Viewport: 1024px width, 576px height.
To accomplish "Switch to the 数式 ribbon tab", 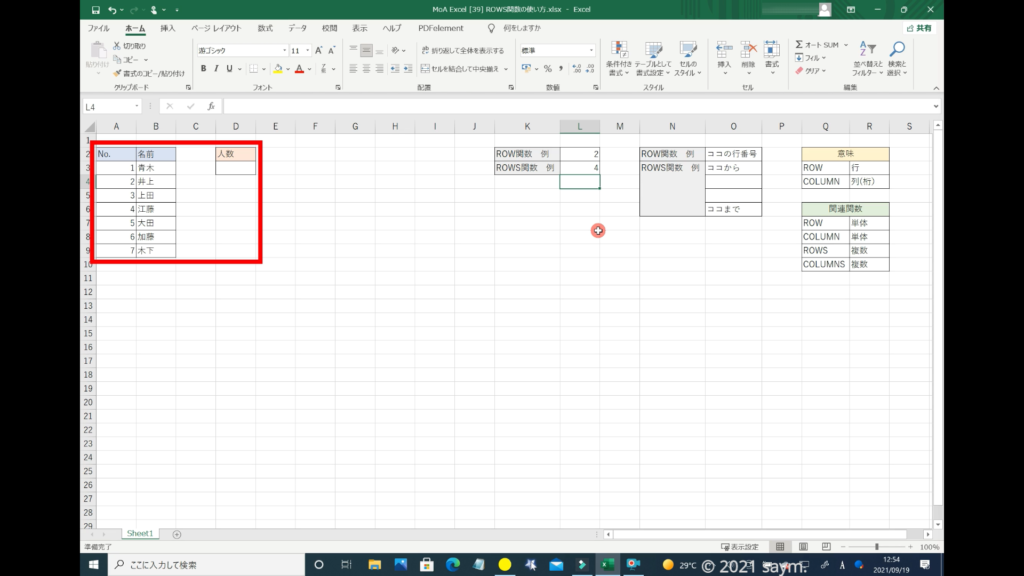I will (265, 28).
